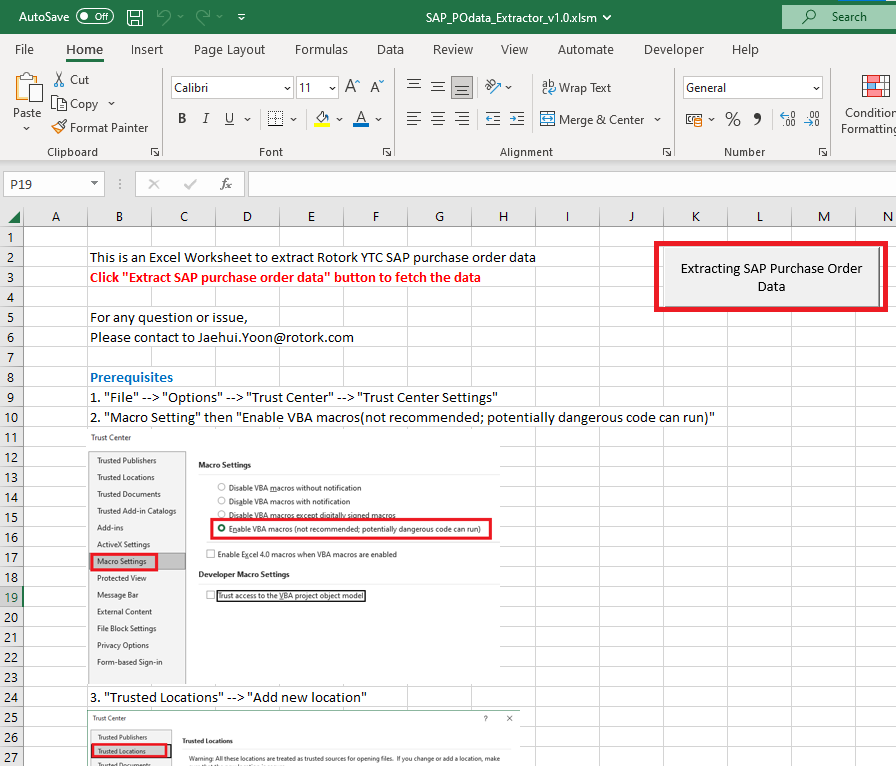Viewport: 896px width, 766px height.
Task: Click the Redo arrow icon
Action: pos(203,17)
